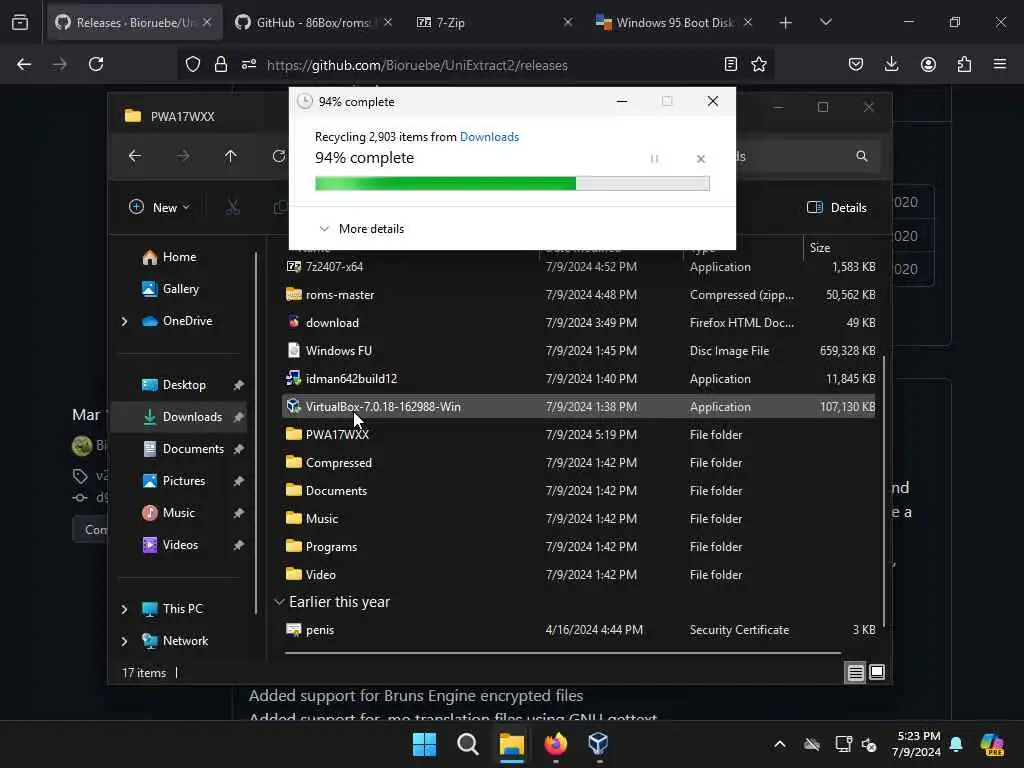The width and height of the screenshot is (1024, 768).
Task: Switch to Releases Bioruebe browser tab
Action: tap(135, 22)
